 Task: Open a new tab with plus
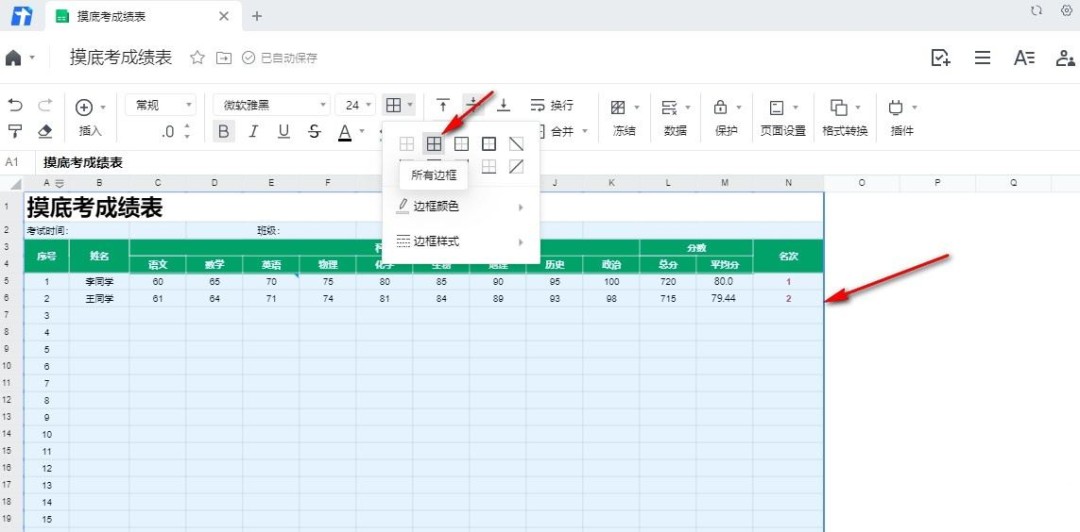(x=257, y=16)
